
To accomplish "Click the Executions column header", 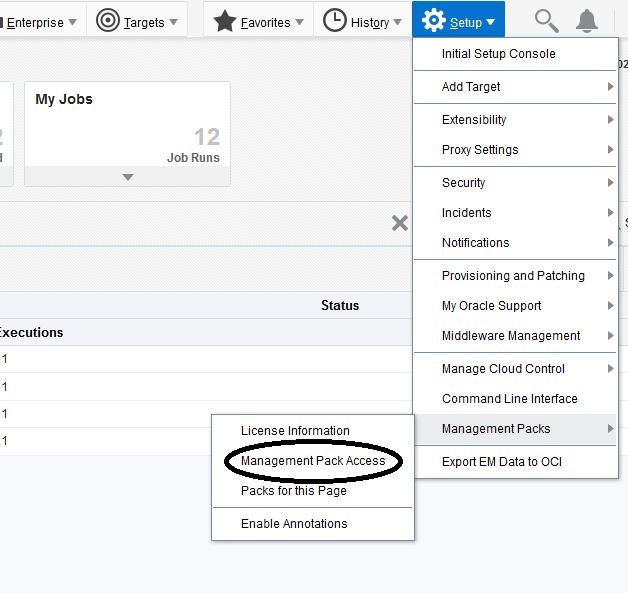I will 31,332.
